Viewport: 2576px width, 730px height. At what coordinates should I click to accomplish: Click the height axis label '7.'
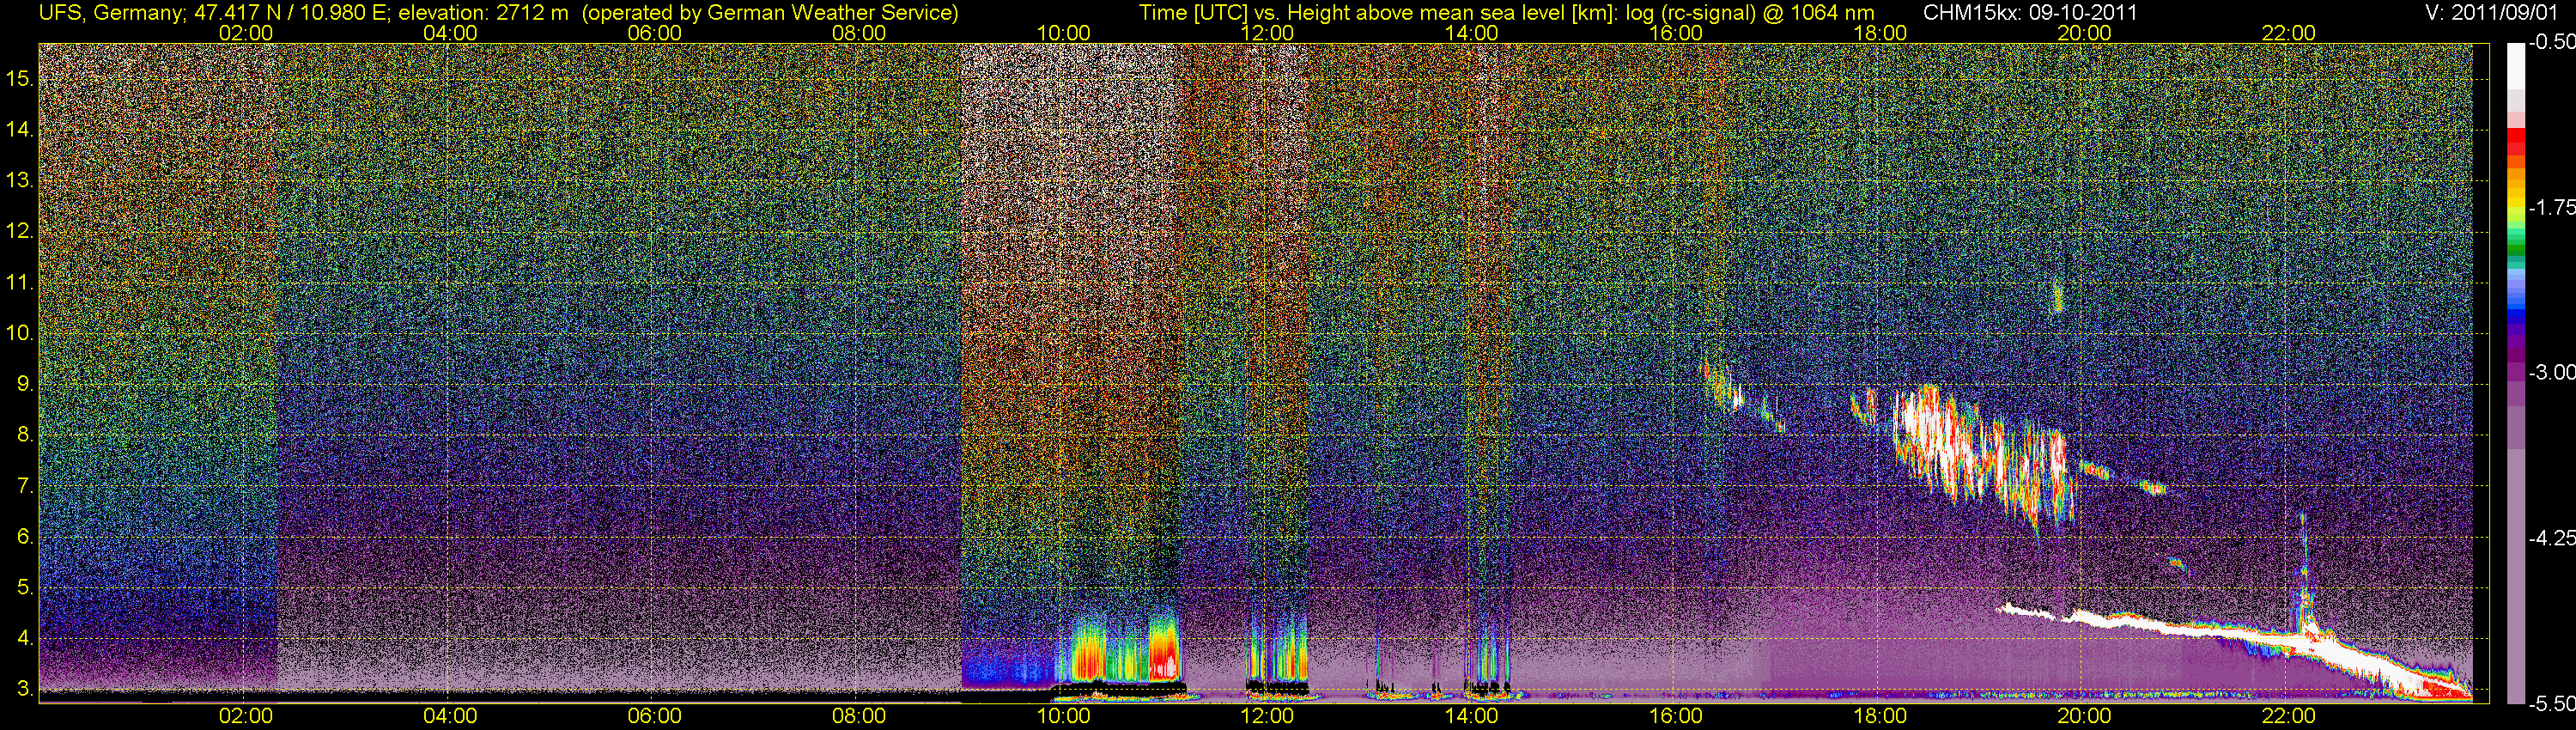25,486
